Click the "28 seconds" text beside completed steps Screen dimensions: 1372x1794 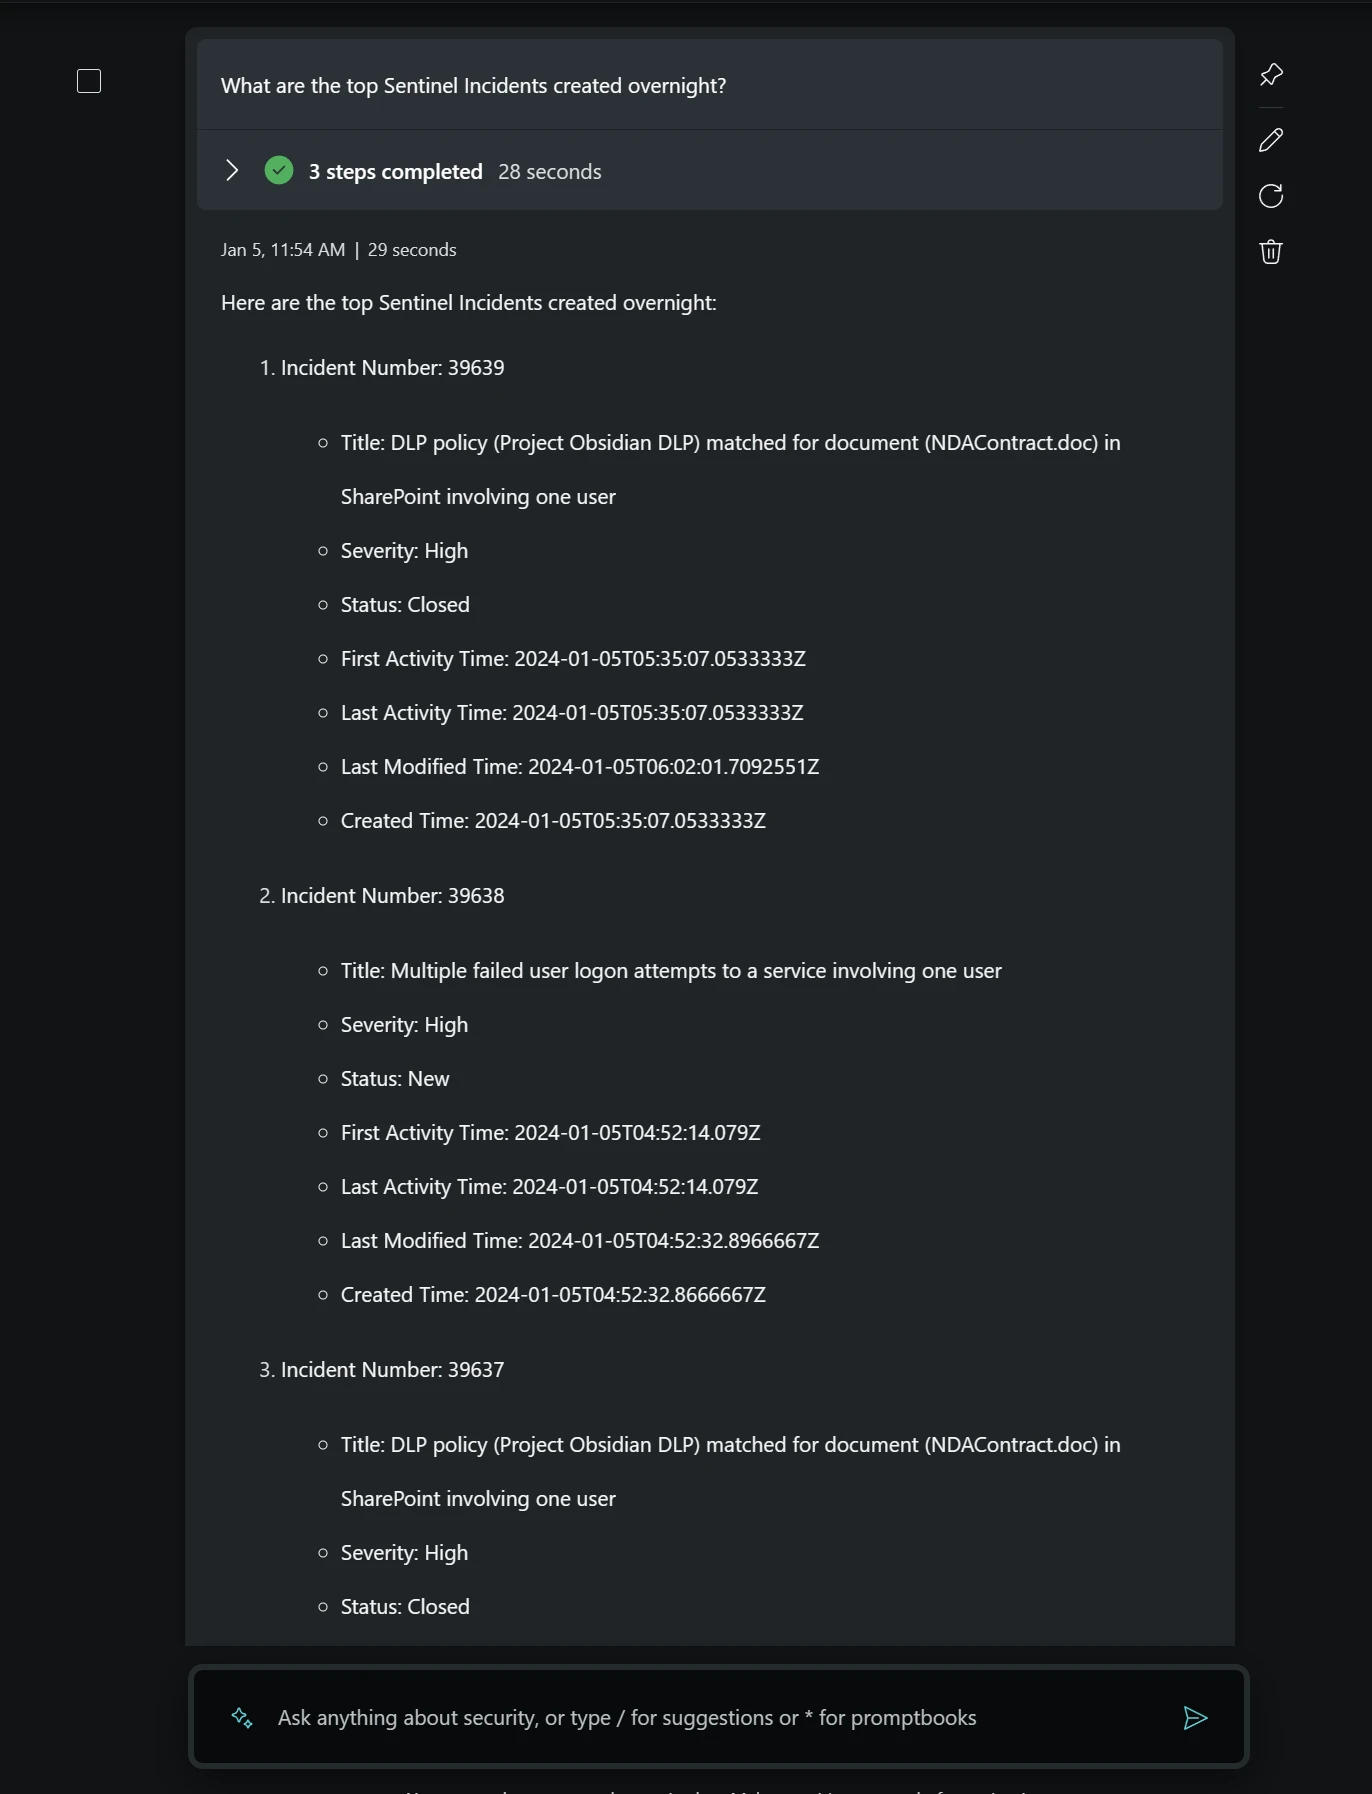coord(549,171)
